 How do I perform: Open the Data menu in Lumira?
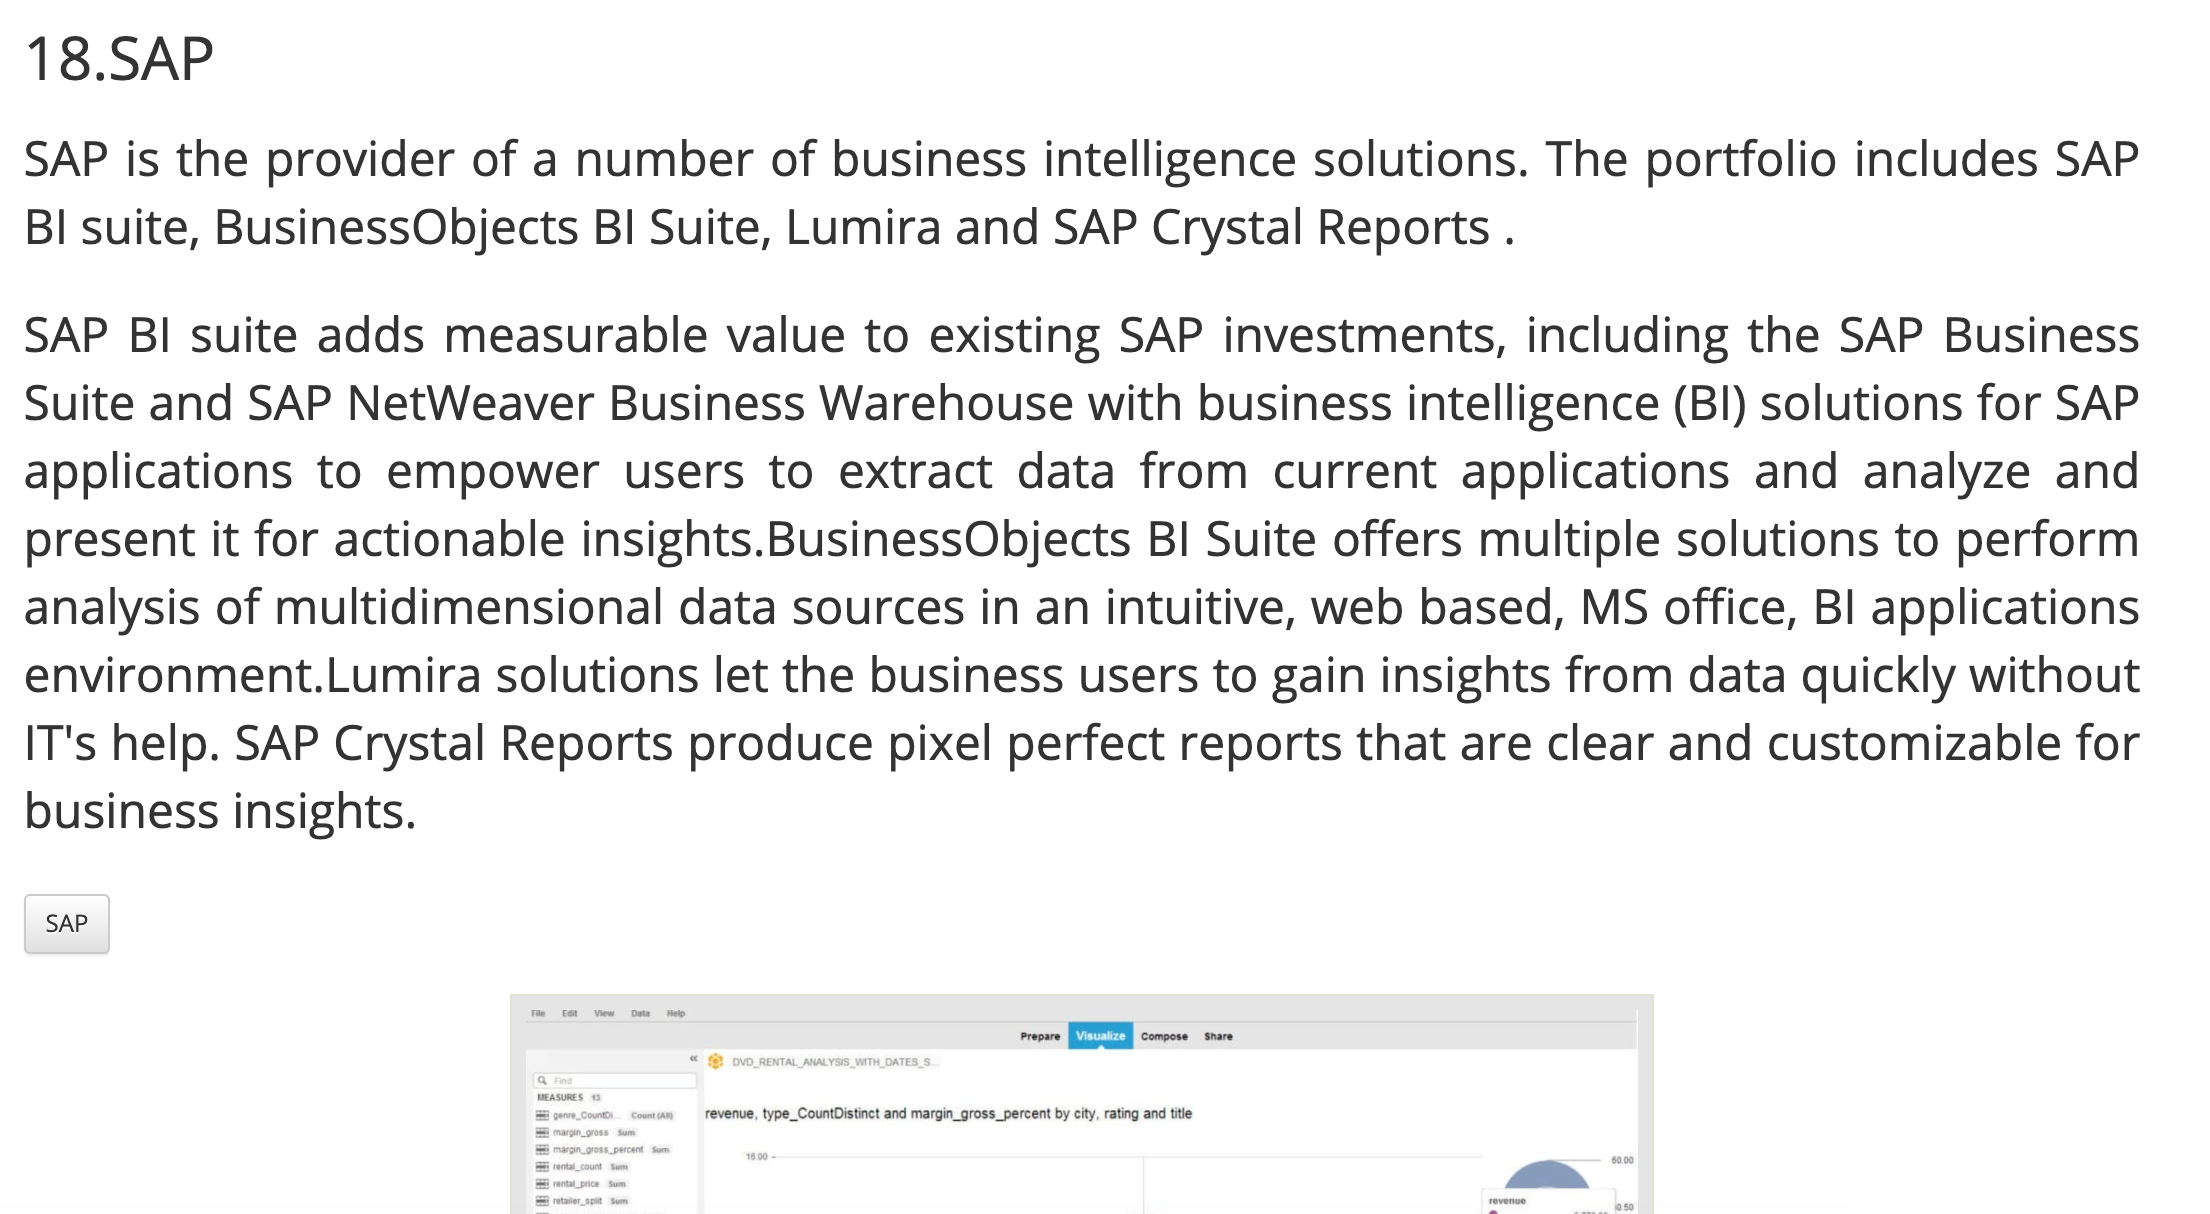[x=640, y=1013]
